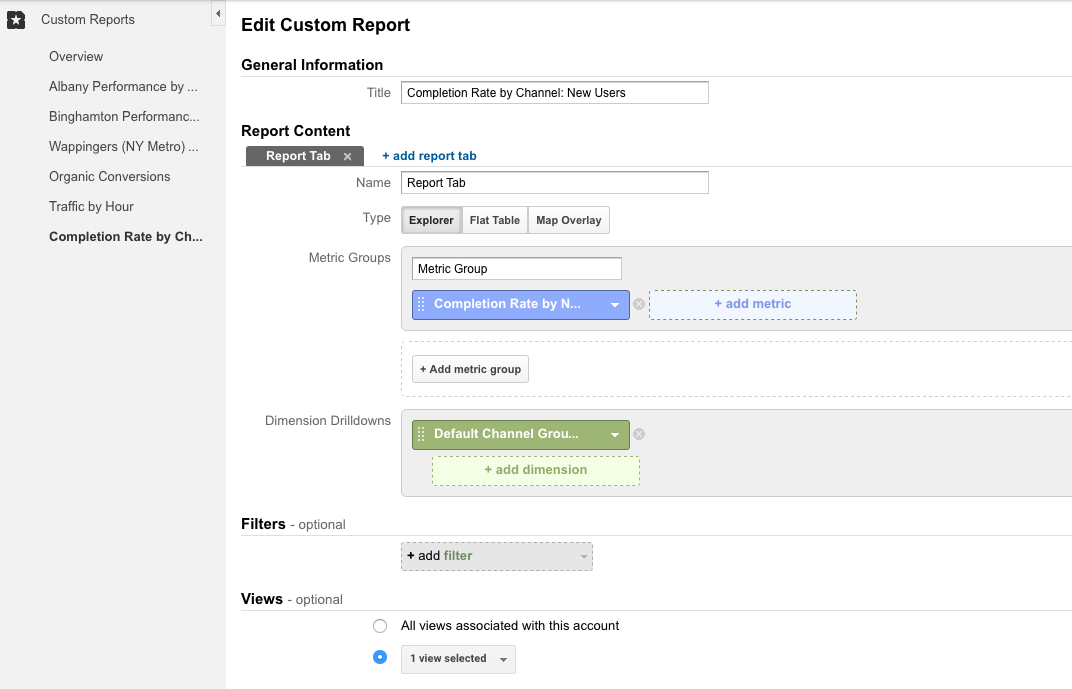Viewport: 1072px width, 689px height.
Task: Choose the Explorer report type
Action: [x=431, y=220]
